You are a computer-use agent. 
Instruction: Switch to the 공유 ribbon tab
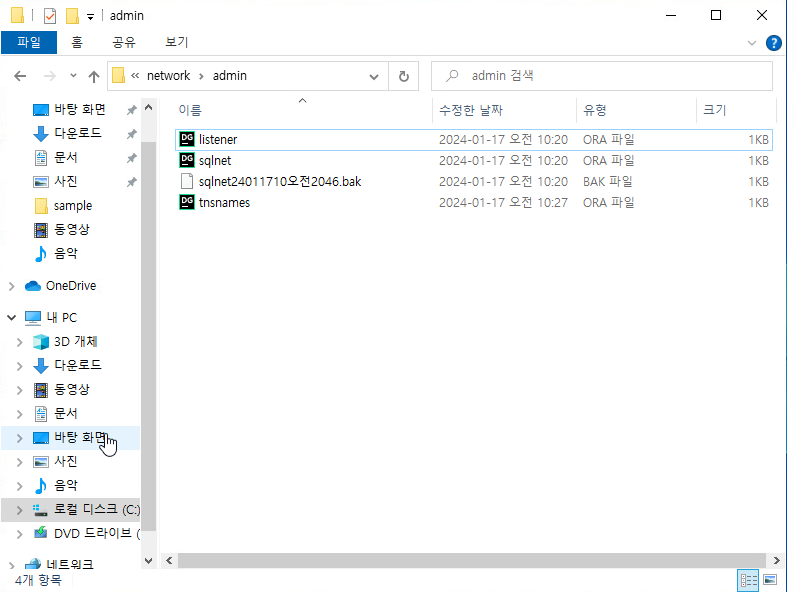click(124, 42)
